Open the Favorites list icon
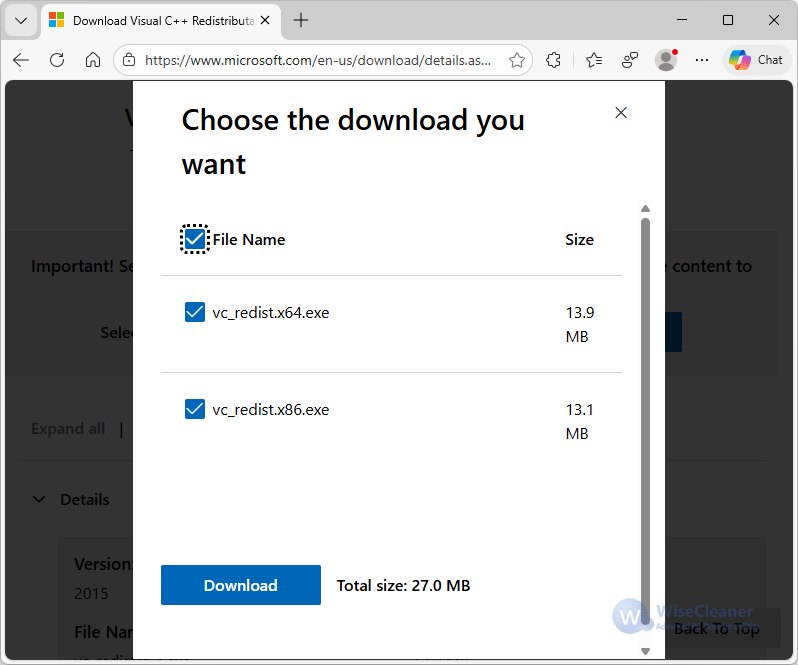This screenshot has width=798, height=665. [594, 60]
